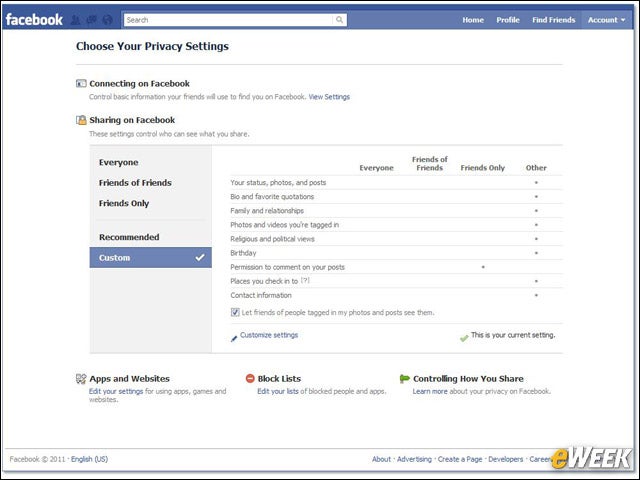Click 'Contact information' row label
Screen dimensions: 640x480
coord(261,296)
